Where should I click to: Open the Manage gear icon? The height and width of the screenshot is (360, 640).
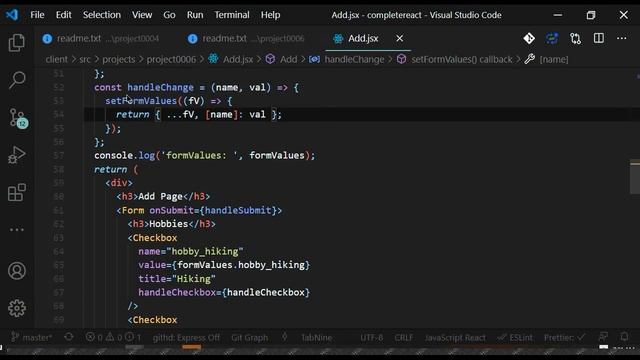pos(17,308)
